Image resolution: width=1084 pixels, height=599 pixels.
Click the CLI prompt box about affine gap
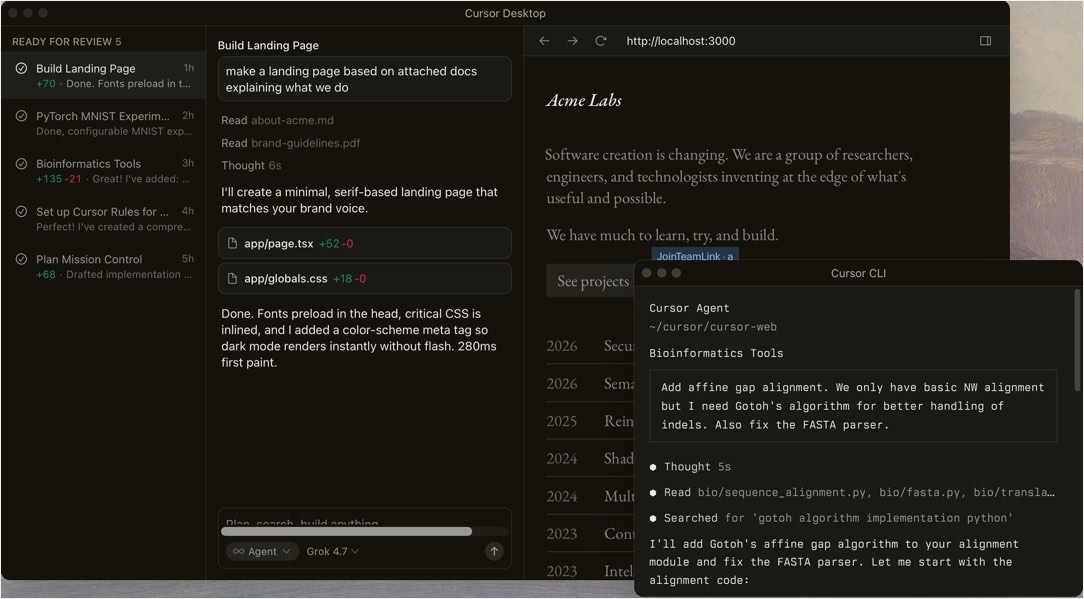853,405
